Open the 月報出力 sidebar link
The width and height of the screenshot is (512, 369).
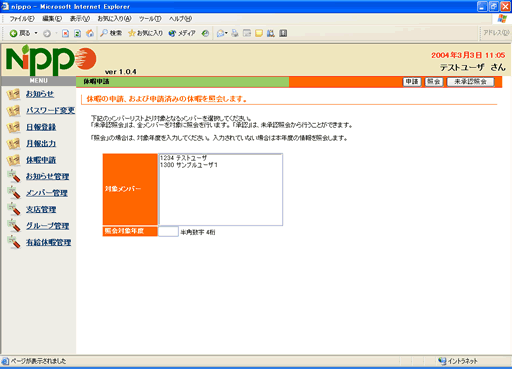pos(41,143)
